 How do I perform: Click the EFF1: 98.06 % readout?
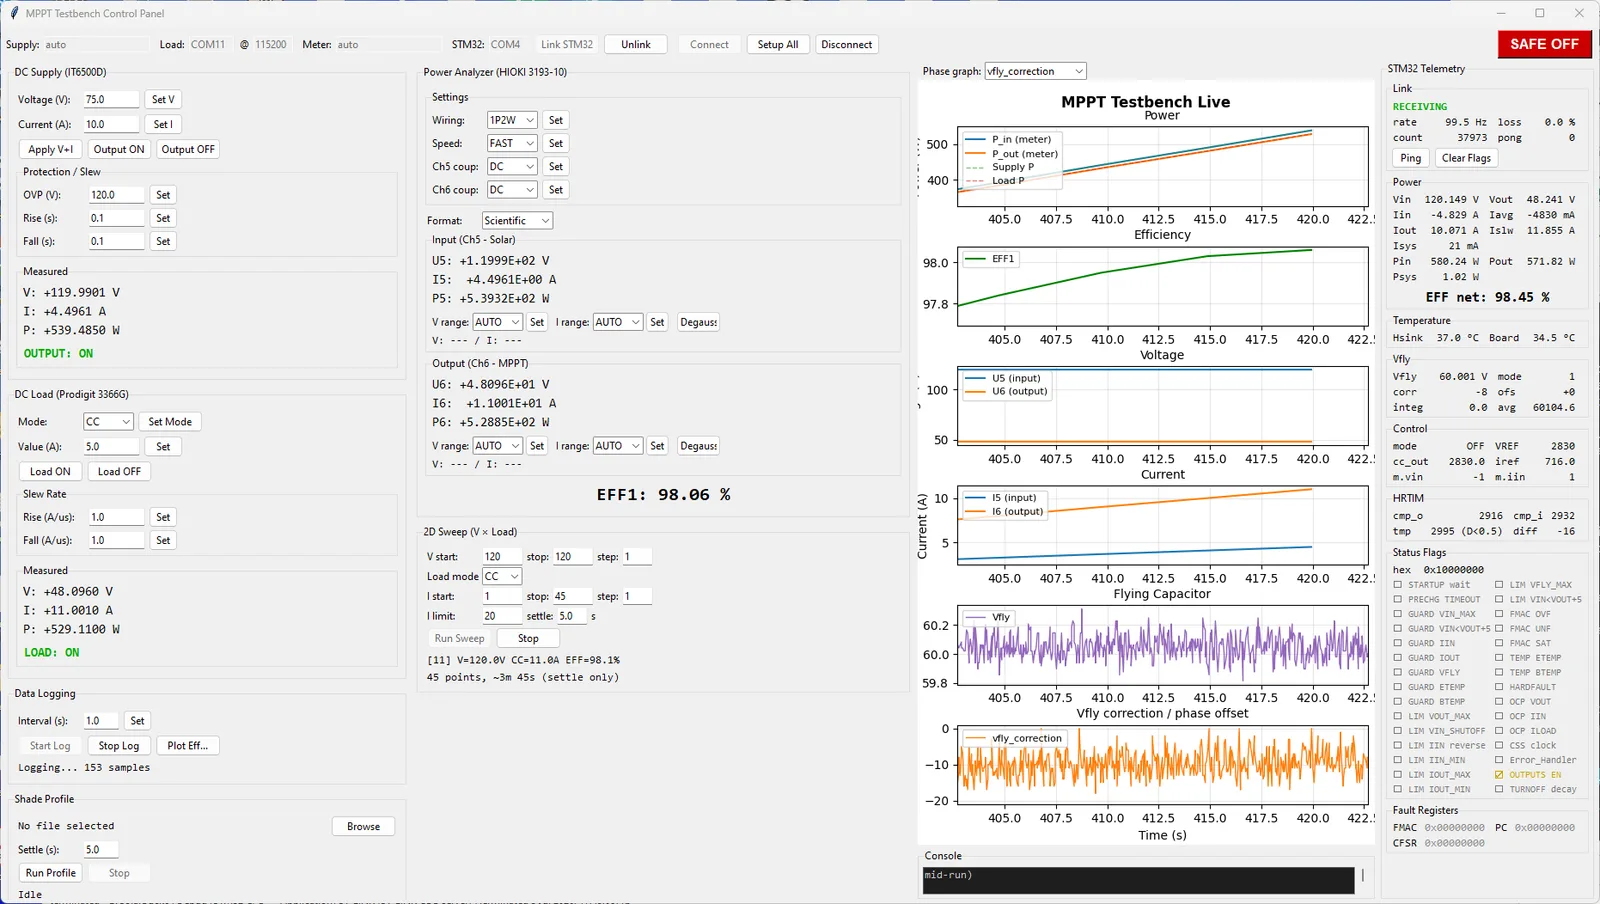[x=663, y=494]
